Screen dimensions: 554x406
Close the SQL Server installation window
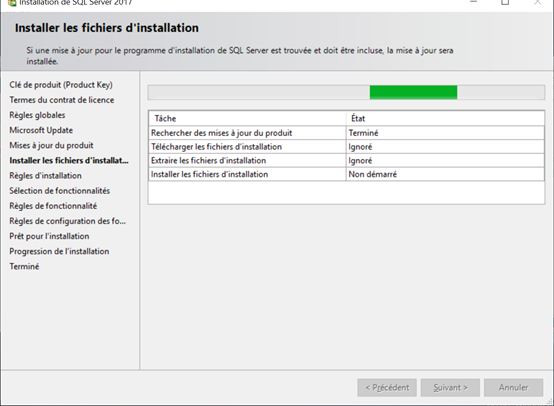tap(537, 2)
